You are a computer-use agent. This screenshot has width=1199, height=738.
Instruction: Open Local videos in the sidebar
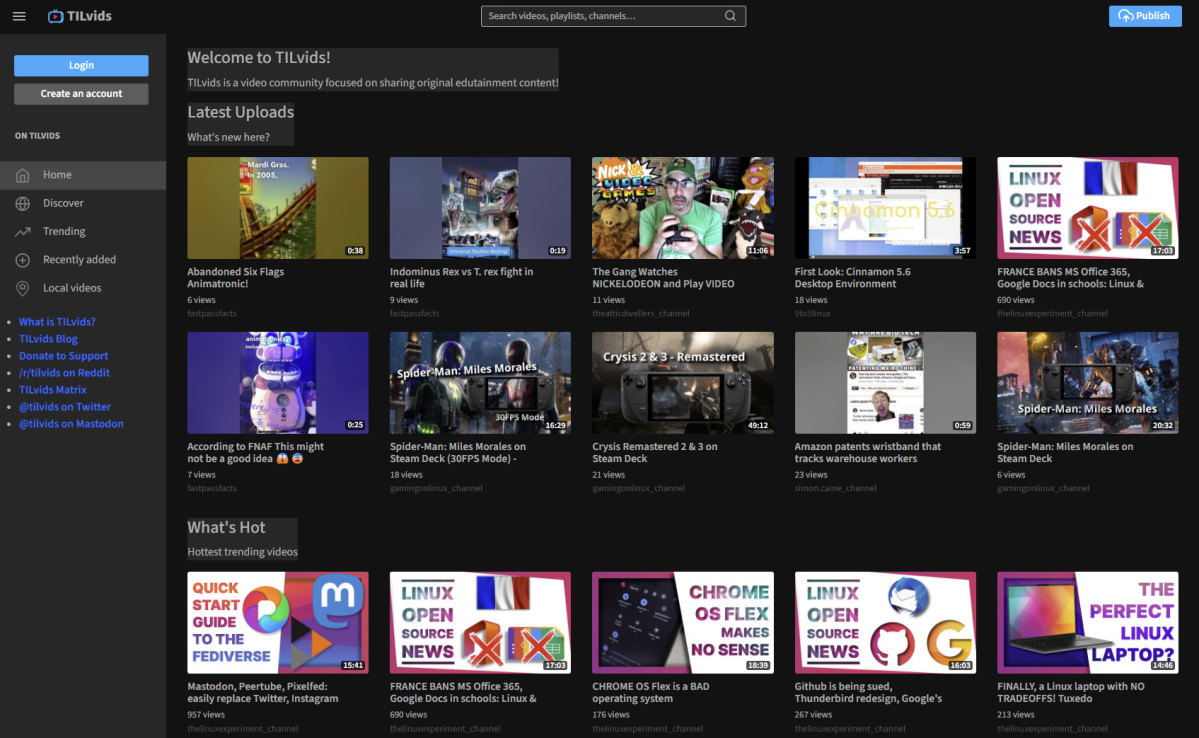tap(83, 288)
